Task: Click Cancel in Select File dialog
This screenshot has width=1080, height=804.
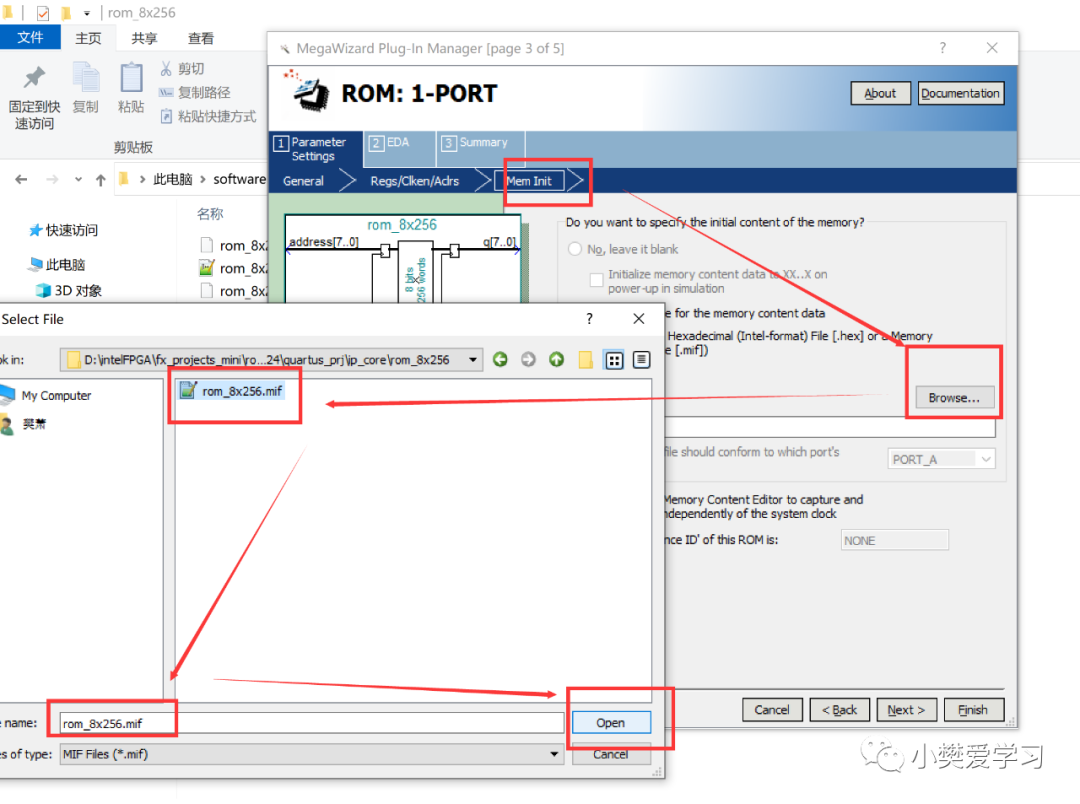Action: pyautogui.click(x=610, y=754)
